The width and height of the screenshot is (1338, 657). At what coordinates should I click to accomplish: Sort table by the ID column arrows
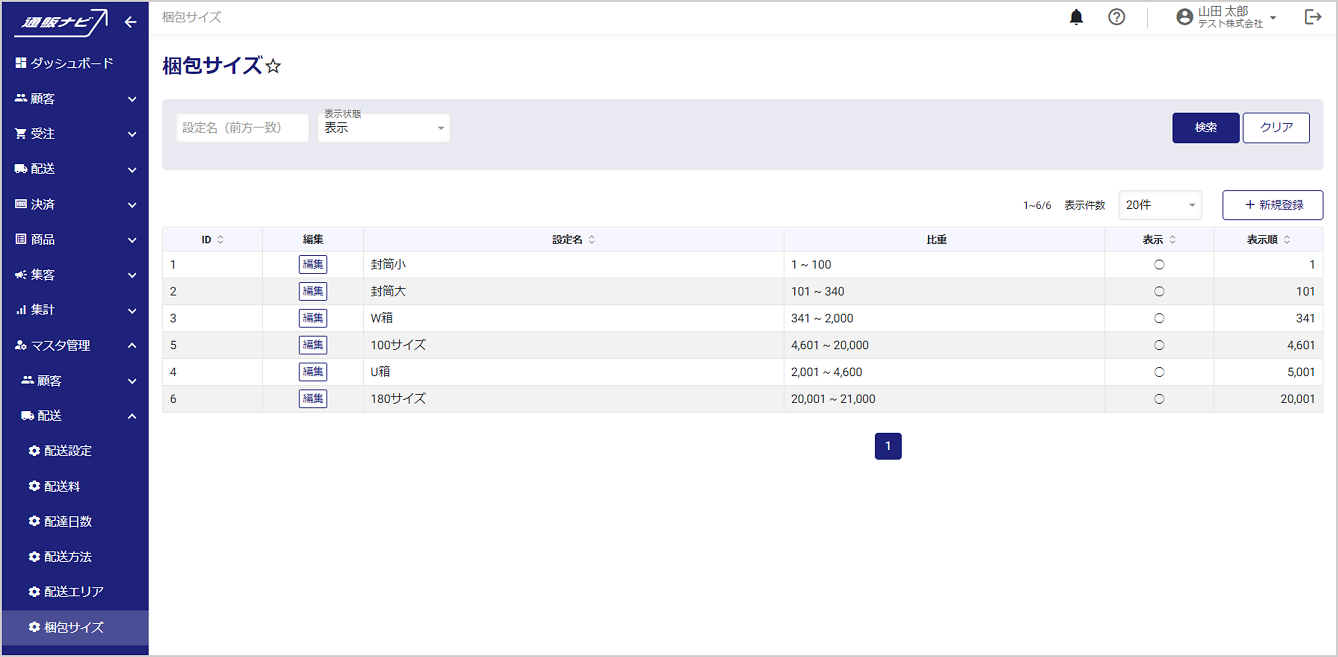220,240
